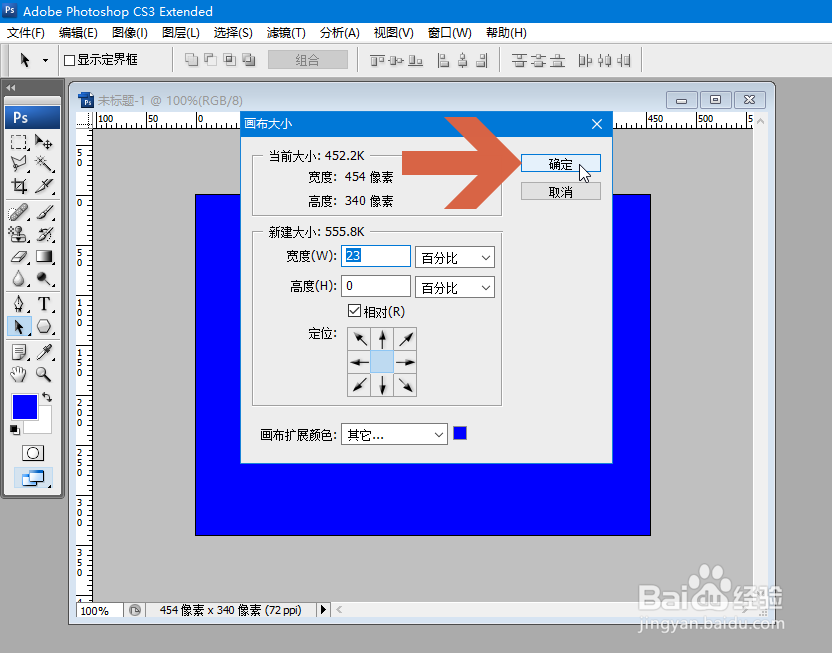Select the Magic Wand tool
The height and width of the screenshot is (653, 832).
(x=44, y=163)
